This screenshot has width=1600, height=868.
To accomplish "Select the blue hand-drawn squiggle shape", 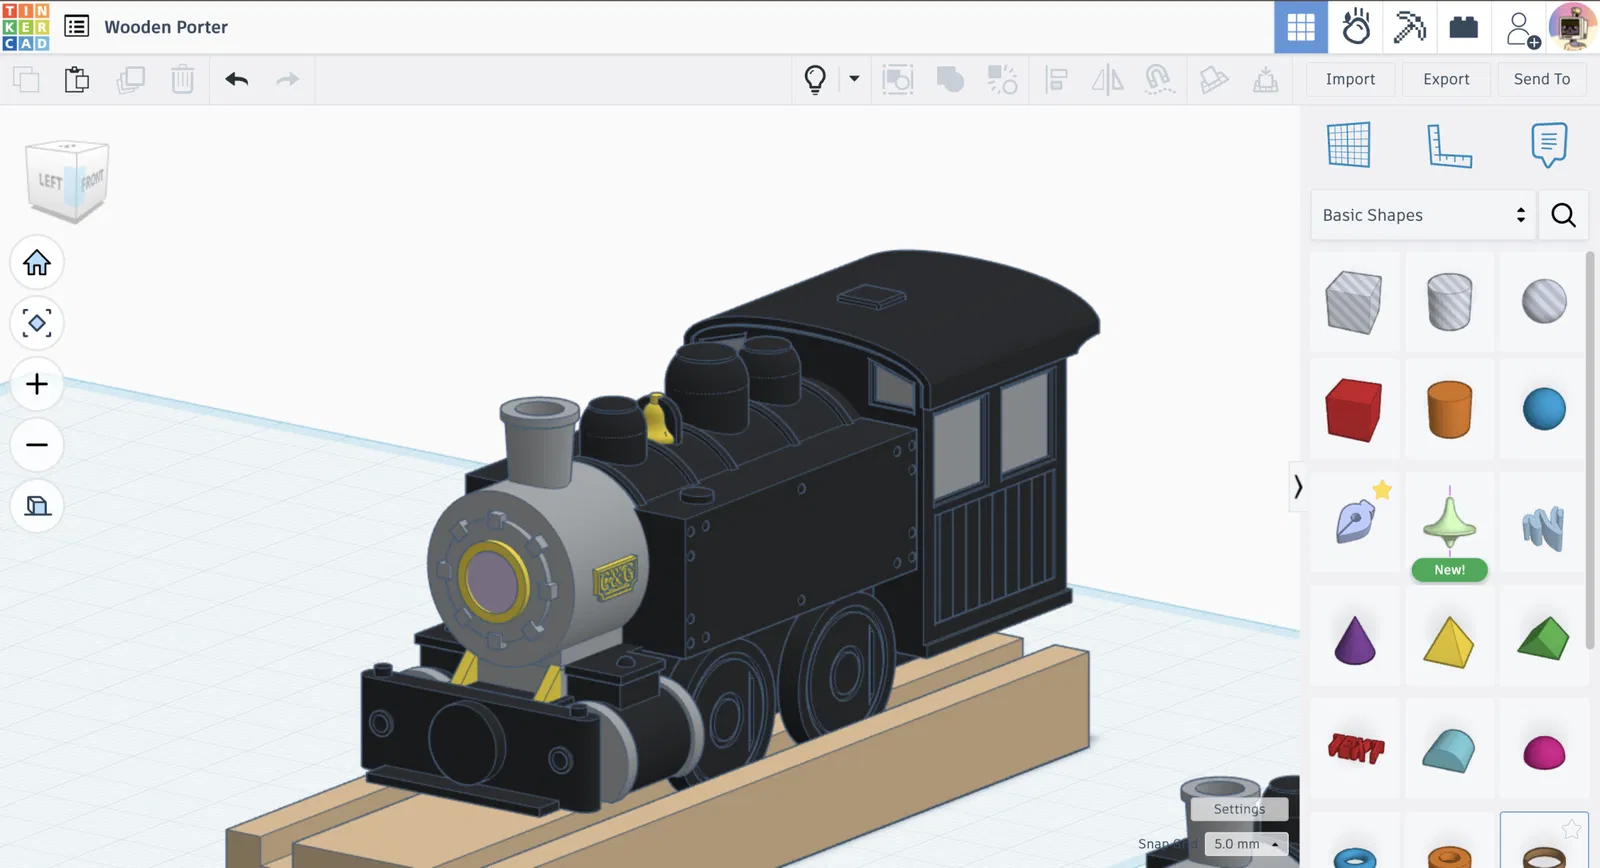I will (1544, 526).
